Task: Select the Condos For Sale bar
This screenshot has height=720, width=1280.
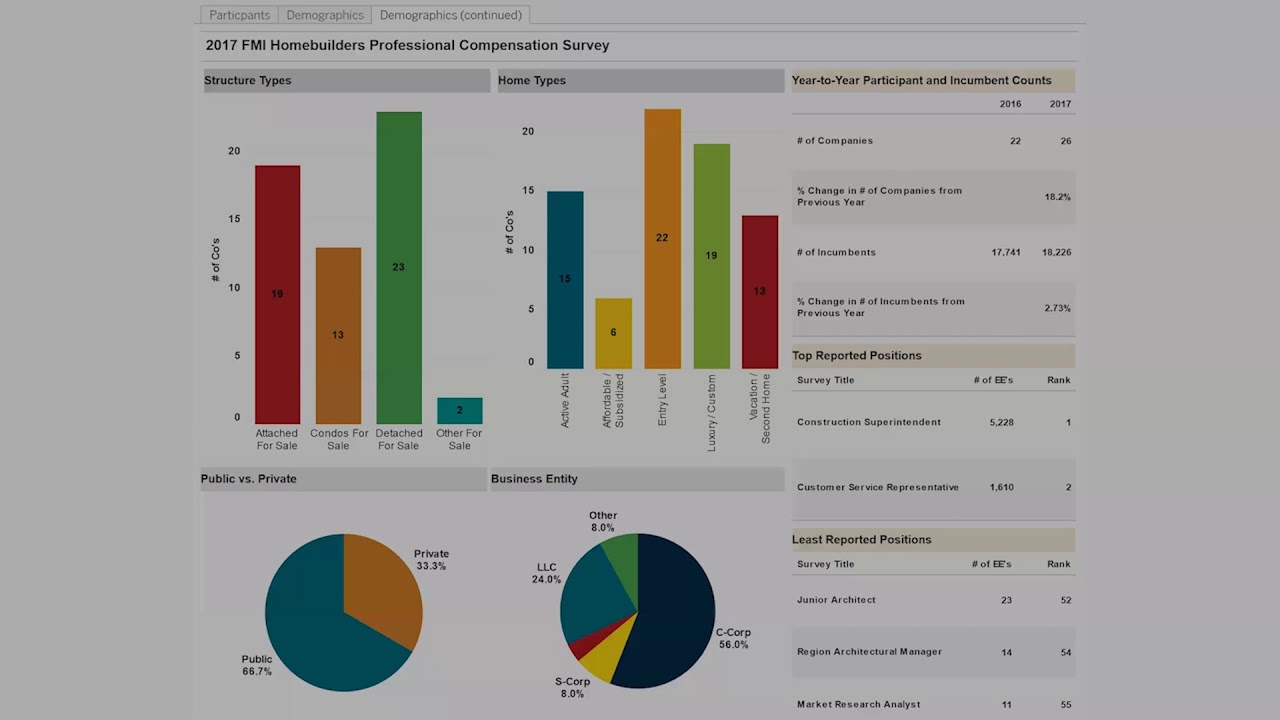Action: click(338, 335)
